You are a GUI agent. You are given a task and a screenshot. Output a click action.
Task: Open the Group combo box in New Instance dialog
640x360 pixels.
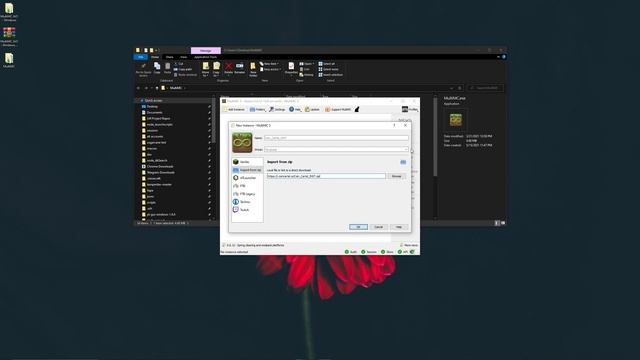[x=336, y=150]
